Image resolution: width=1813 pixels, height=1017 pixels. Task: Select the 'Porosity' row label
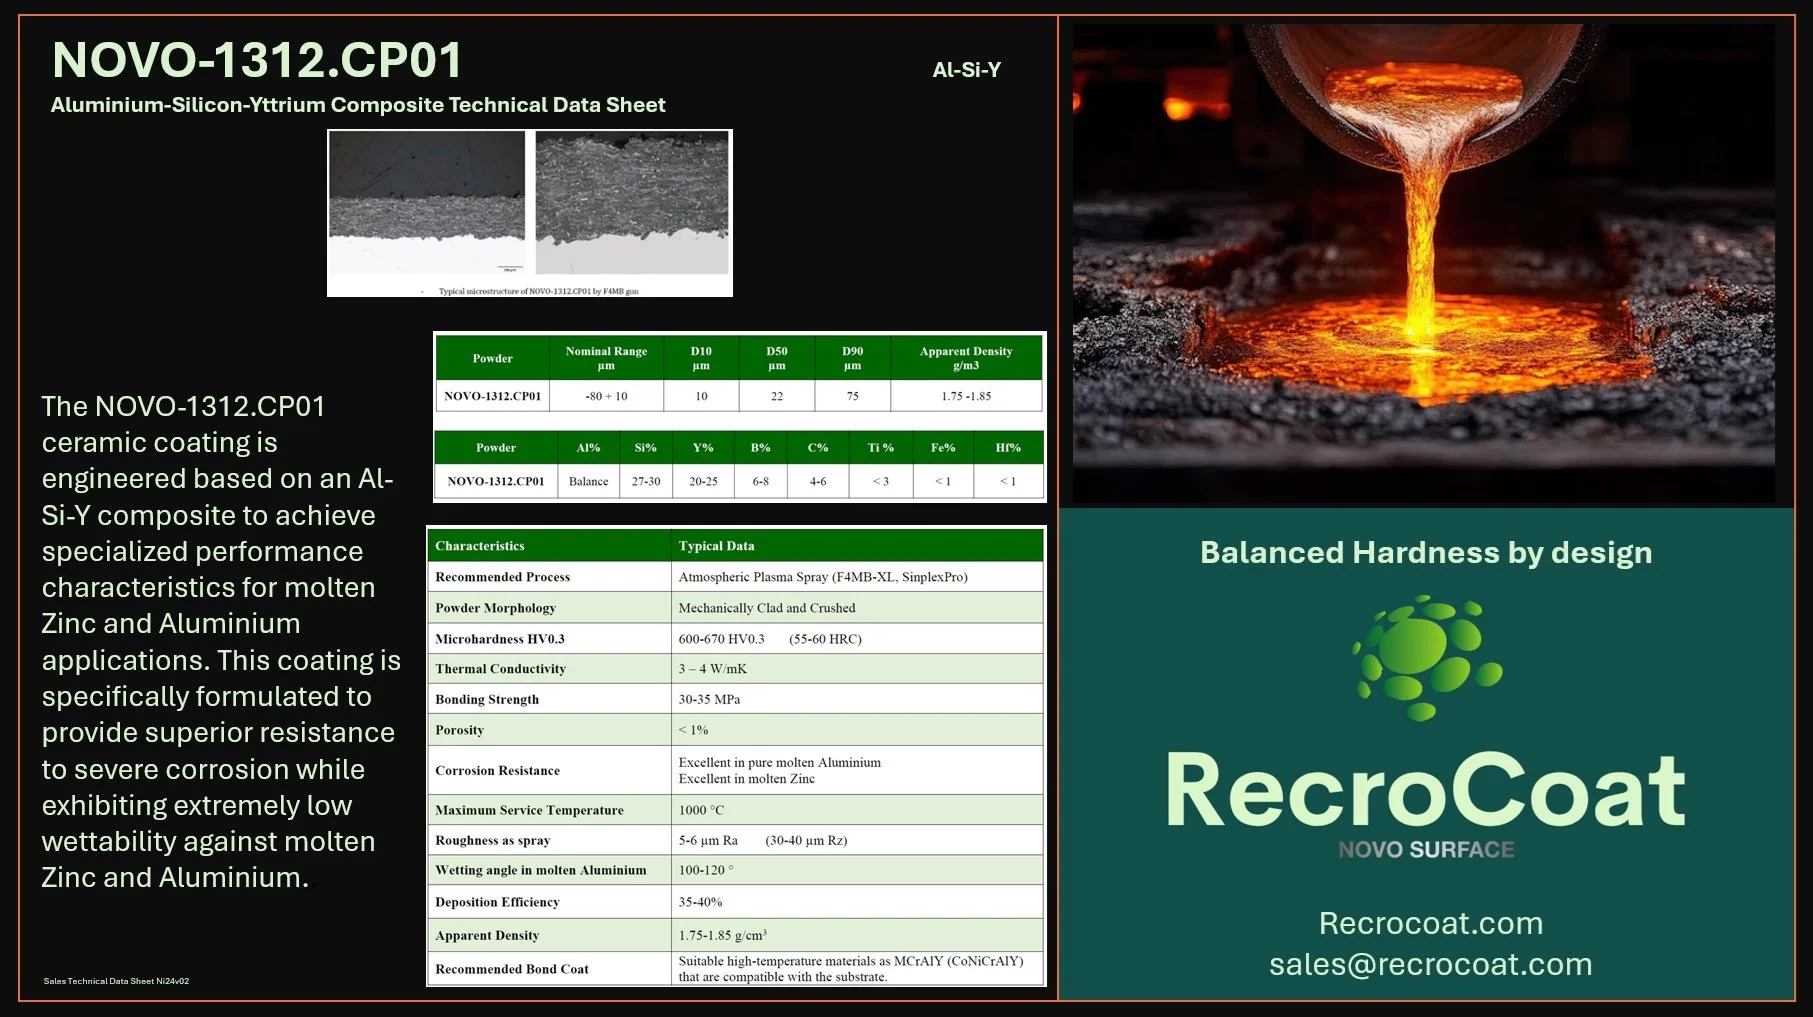pyautogui.click(x=459, y=730)
